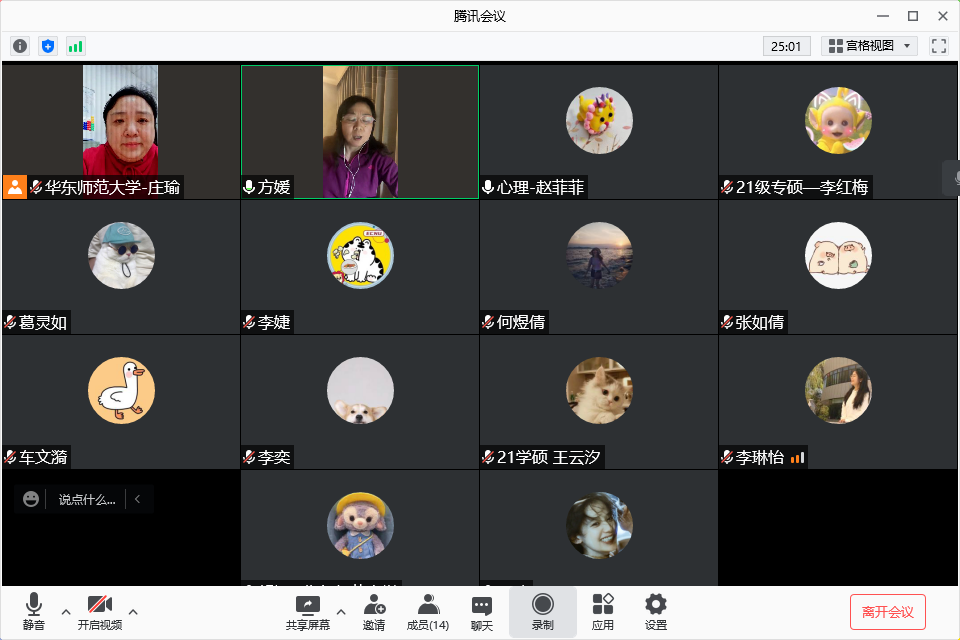Open the Invite (邀请) panel
The width and height of the screenshot is (960, 640).
374,612
